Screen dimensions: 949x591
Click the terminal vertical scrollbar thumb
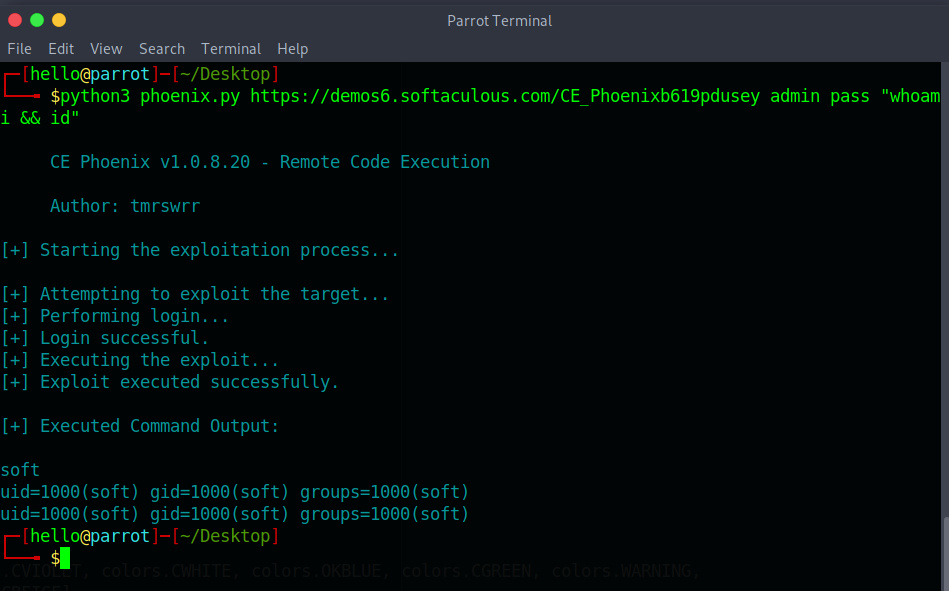[945, 553]
